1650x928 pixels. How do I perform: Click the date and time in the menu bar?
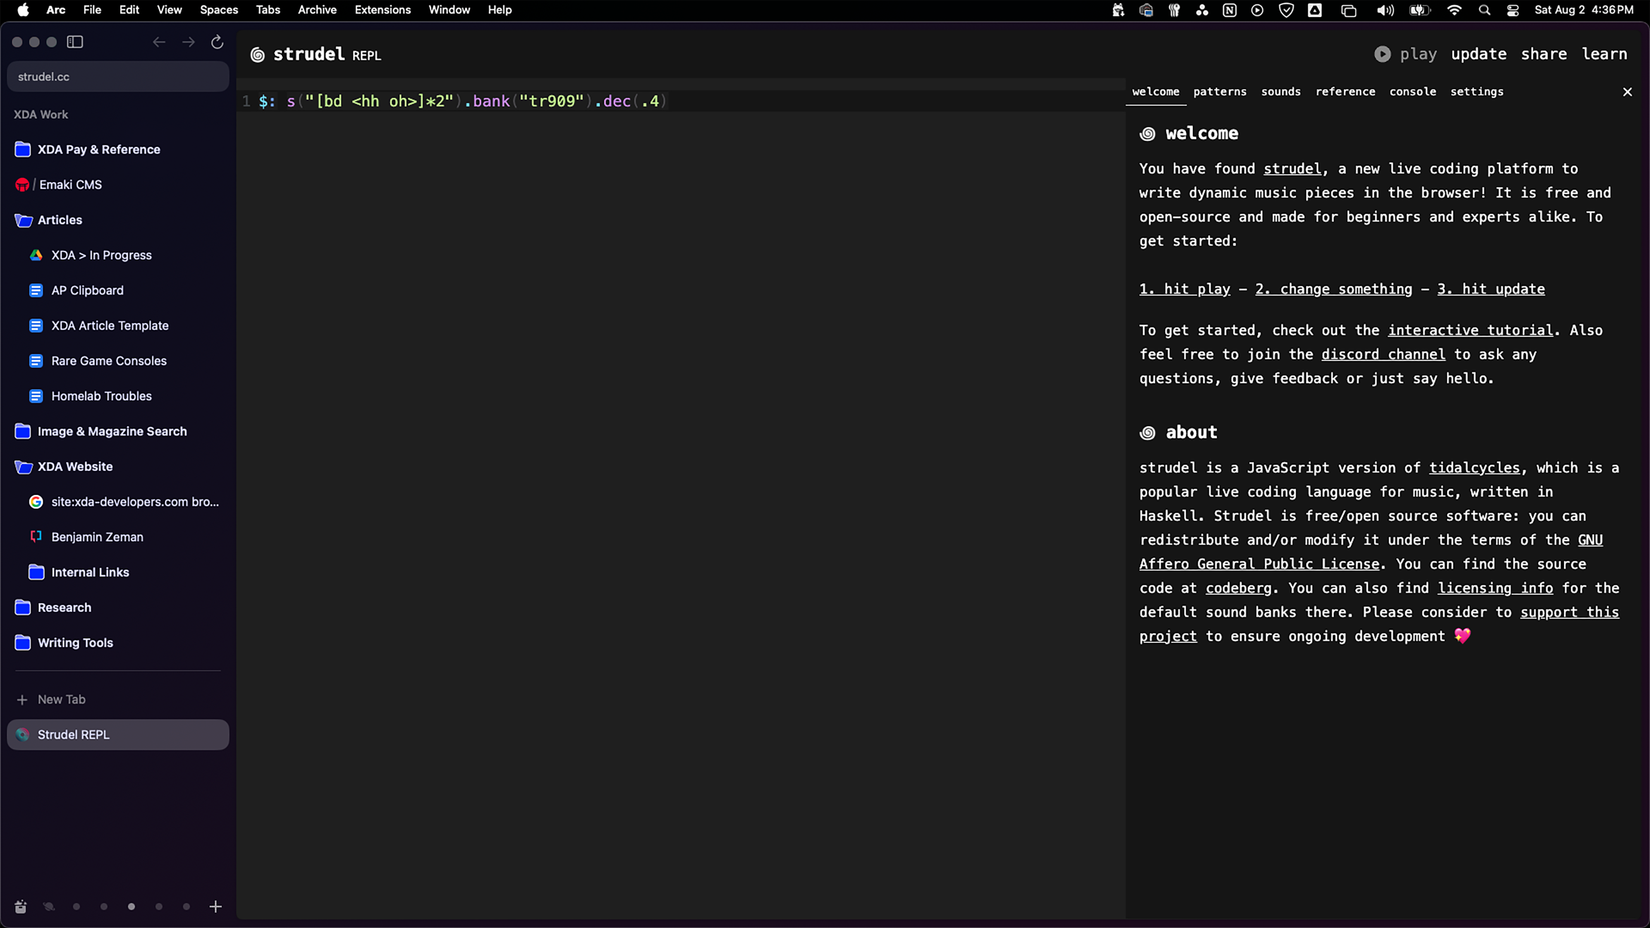1584,10
